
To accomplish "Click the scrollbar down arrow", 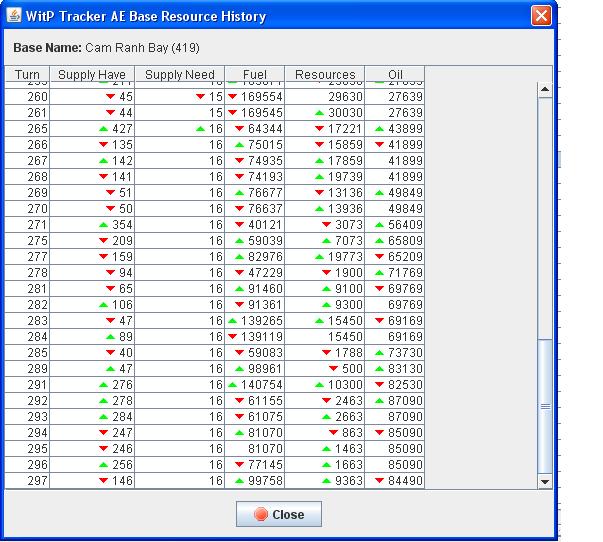I will pyautogui.click(x=545, y=481).
